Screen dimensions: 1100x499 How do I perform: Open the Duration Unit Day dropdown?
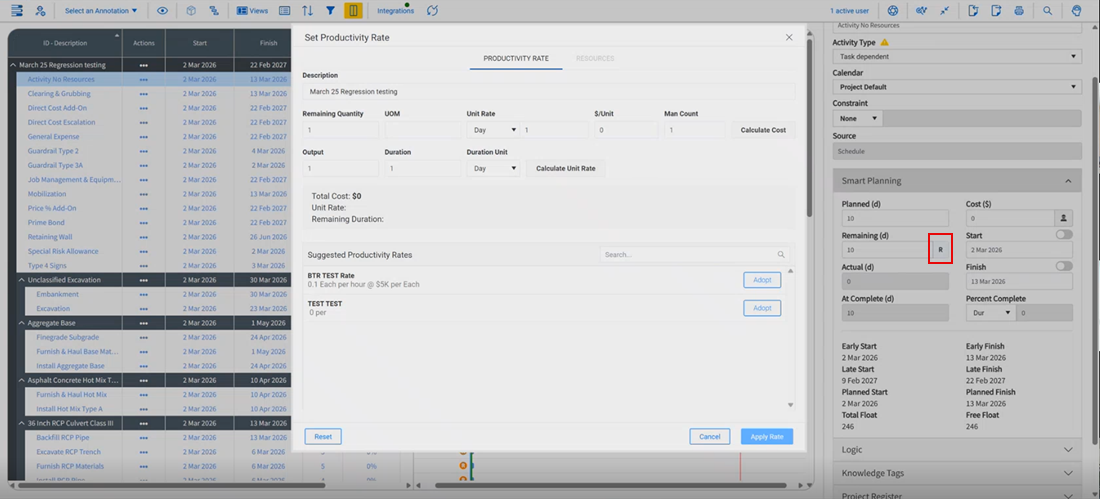[494, 168]
